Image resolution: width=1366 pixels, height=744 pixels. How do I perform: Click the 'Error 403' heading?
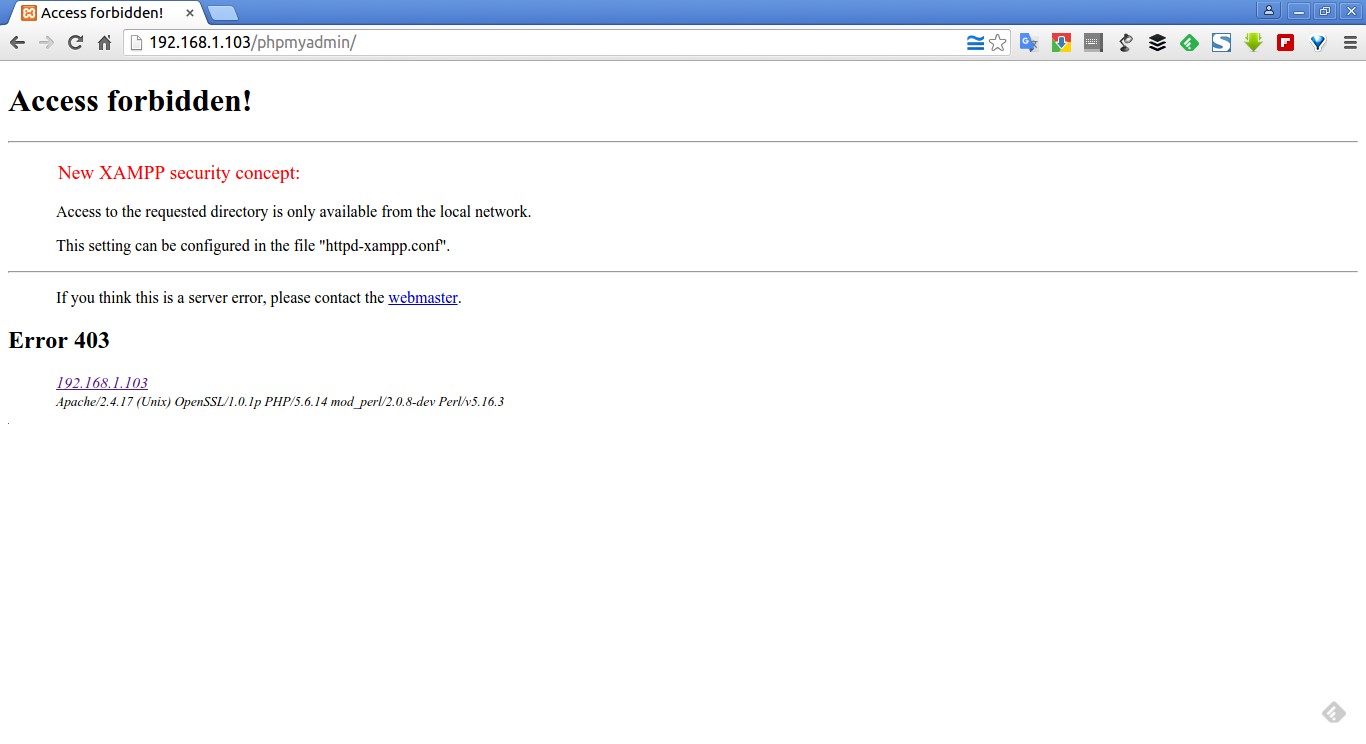[59, 340]
